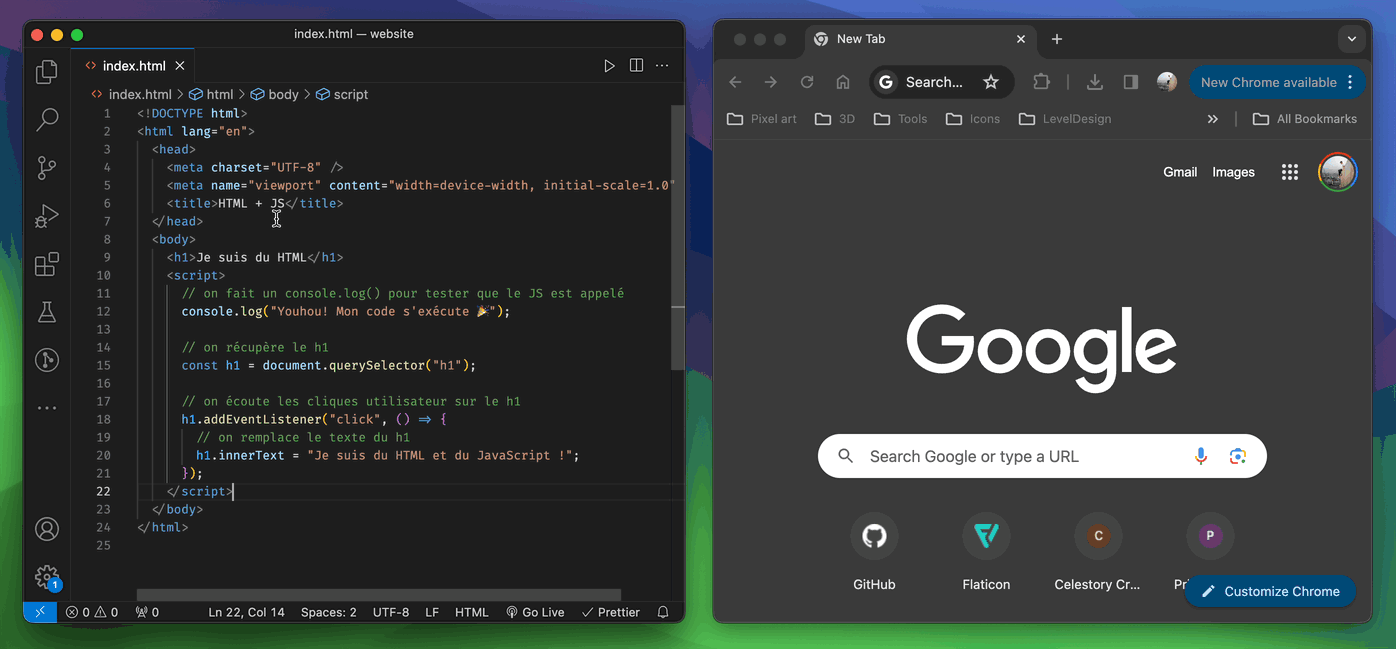
Task: Toggle Go Live server in status bar
Action: [535, 612]
